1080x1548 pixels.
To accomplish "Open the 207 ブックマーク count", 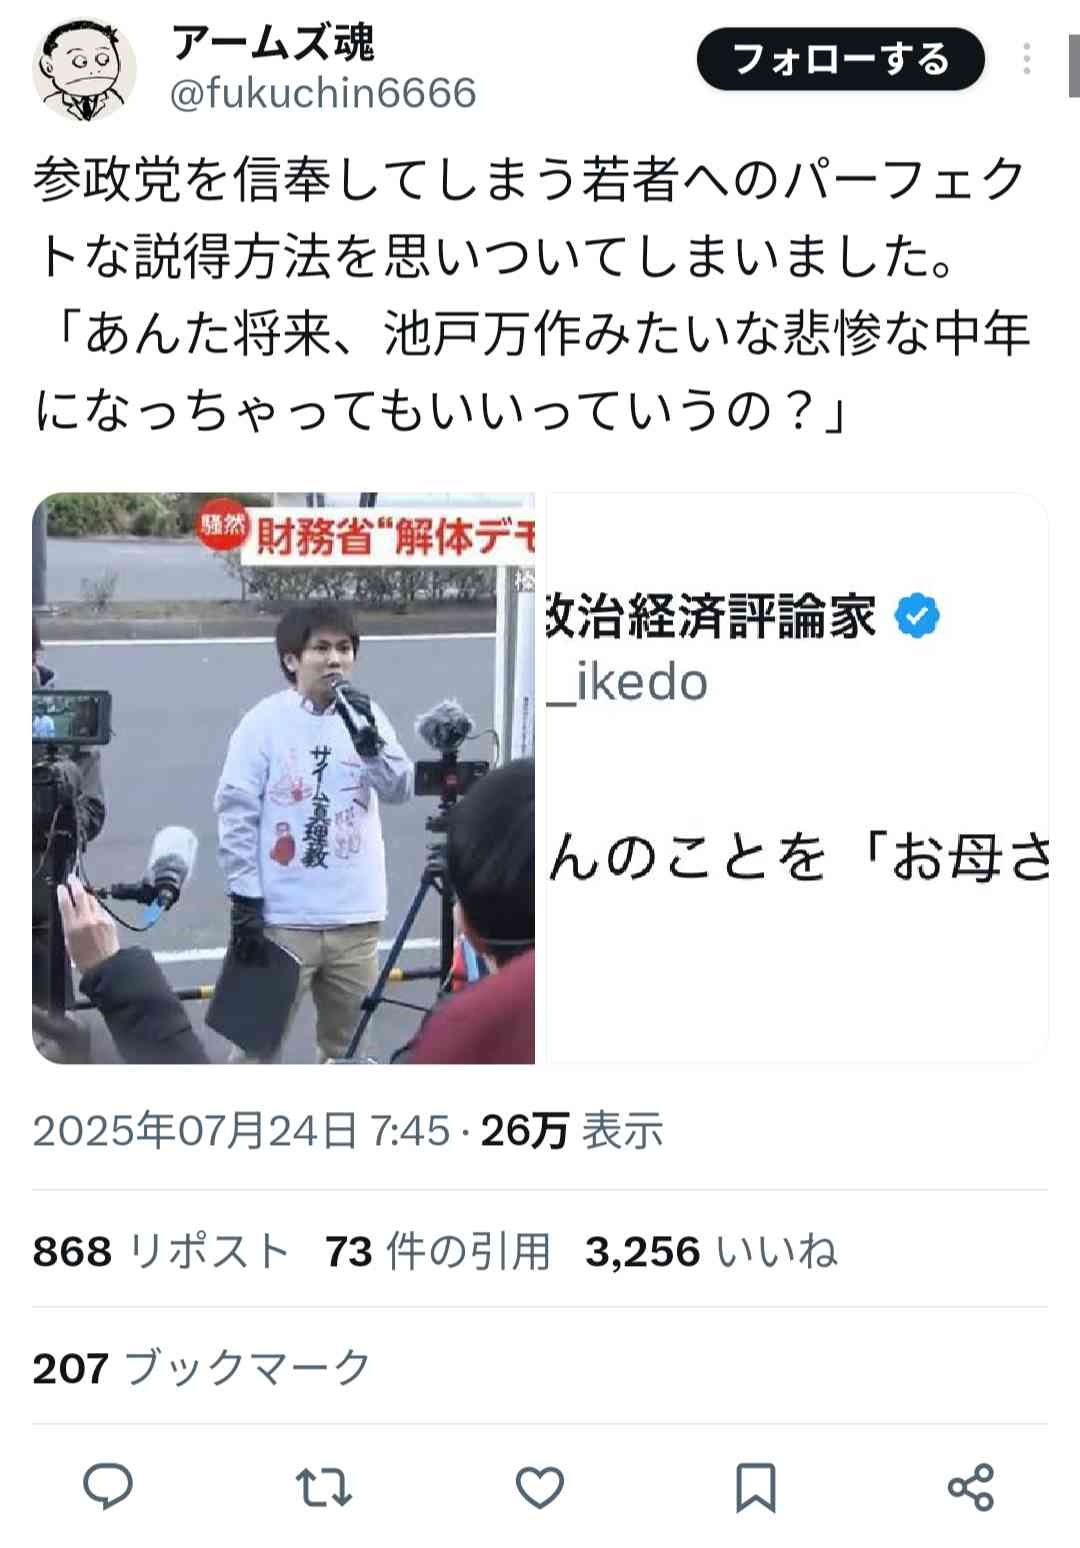I will [202, 1367].
